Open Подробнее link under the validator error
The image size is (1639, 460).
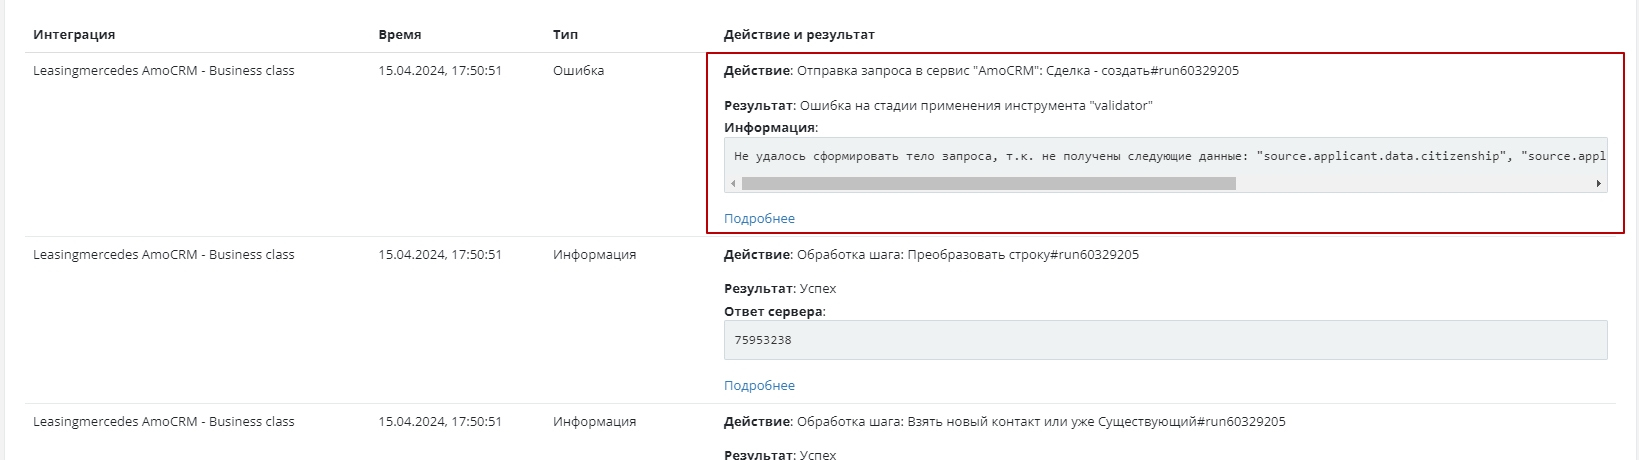pos(759,218)
